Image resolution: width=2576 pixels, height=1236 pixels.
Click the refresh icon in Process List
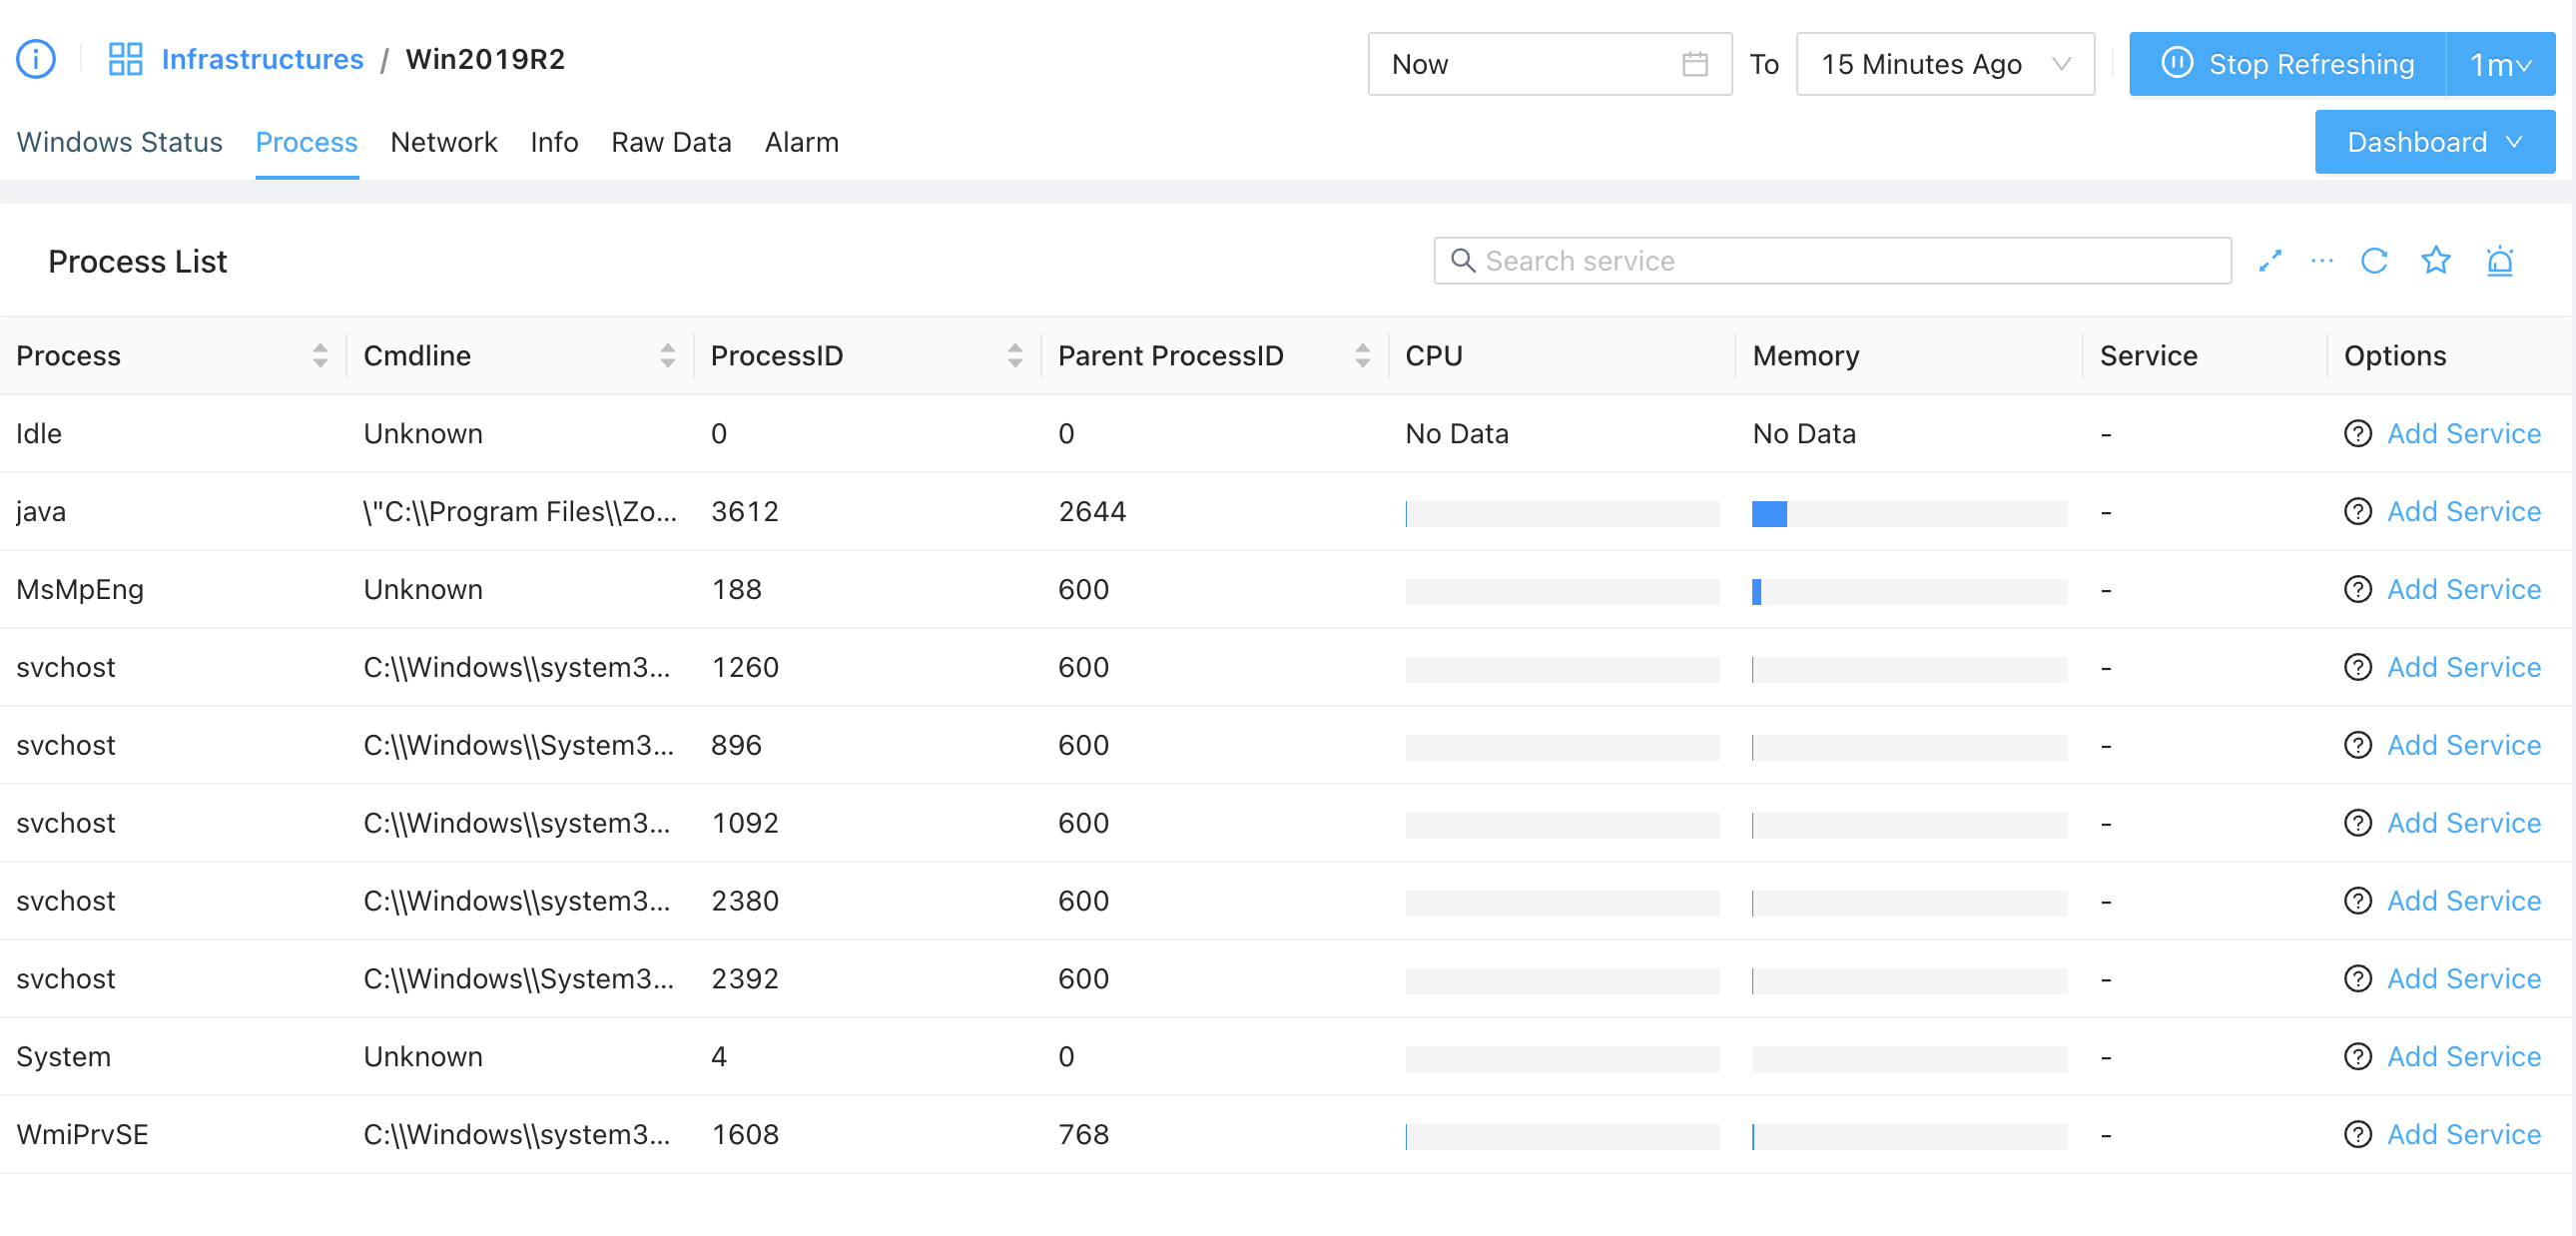point(2373,261)
